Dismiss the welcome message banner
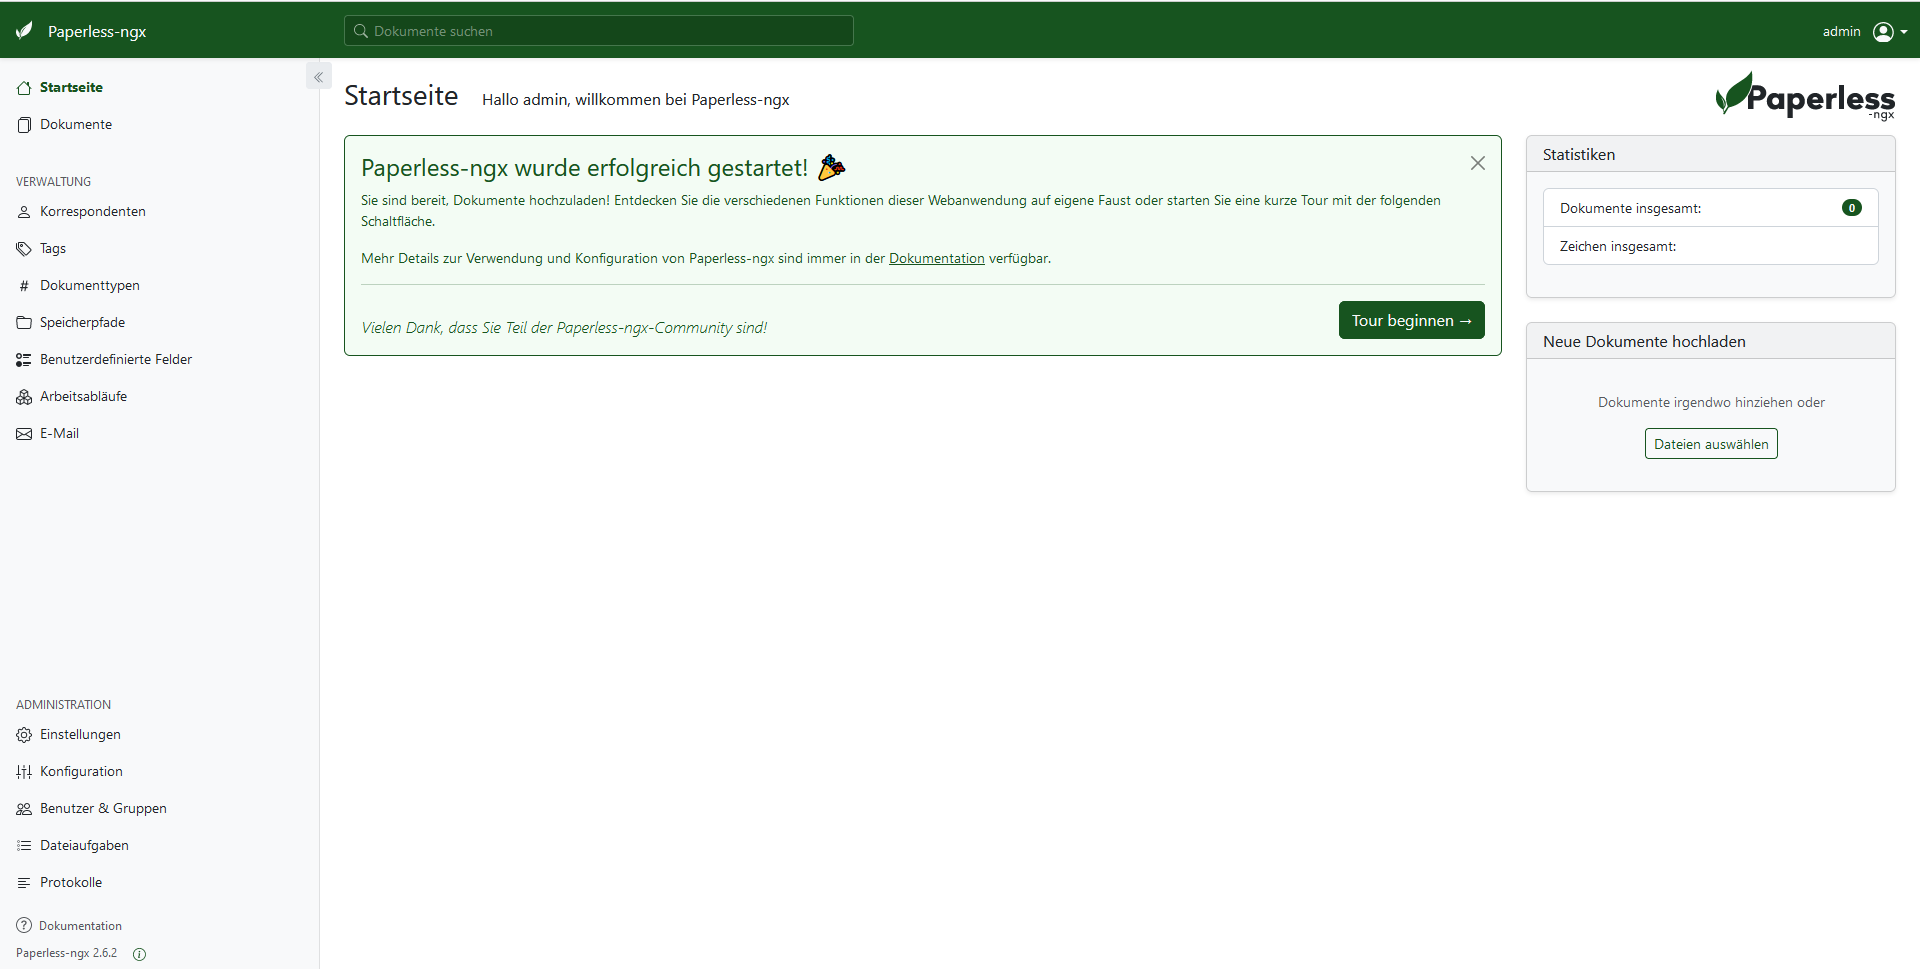This screenshot has width=1920, height=969. pyautogui.click(x=1477, y=163)
